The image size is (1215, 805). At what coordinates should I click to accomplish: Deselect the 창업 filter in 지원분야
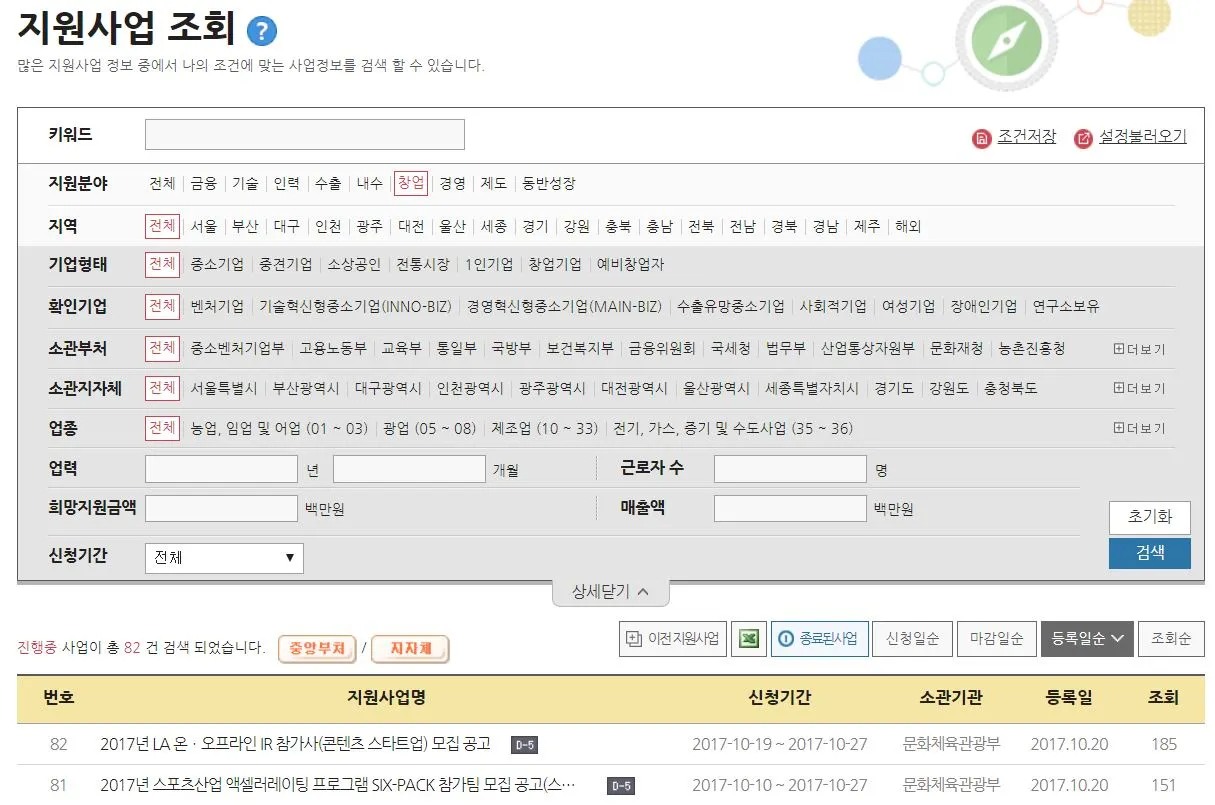pos(410,183)
